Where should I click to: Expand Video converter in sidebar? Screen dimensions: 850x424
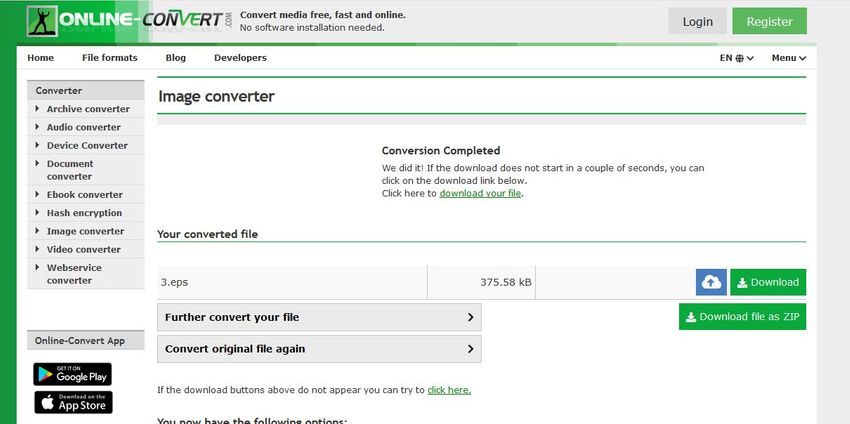(83, 249)
